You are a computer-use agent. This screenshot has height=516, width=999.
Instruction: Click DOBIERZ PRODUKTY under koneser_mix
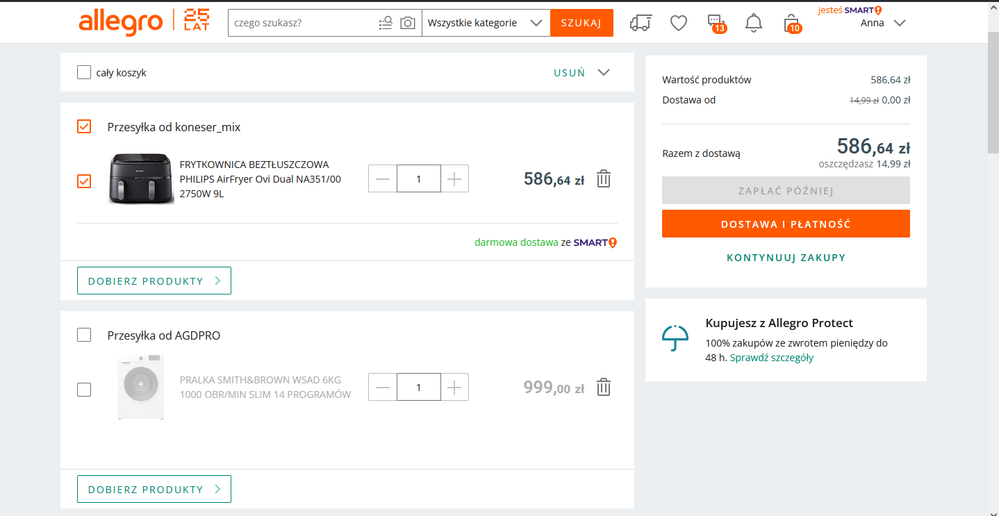(x=154, y=281)
